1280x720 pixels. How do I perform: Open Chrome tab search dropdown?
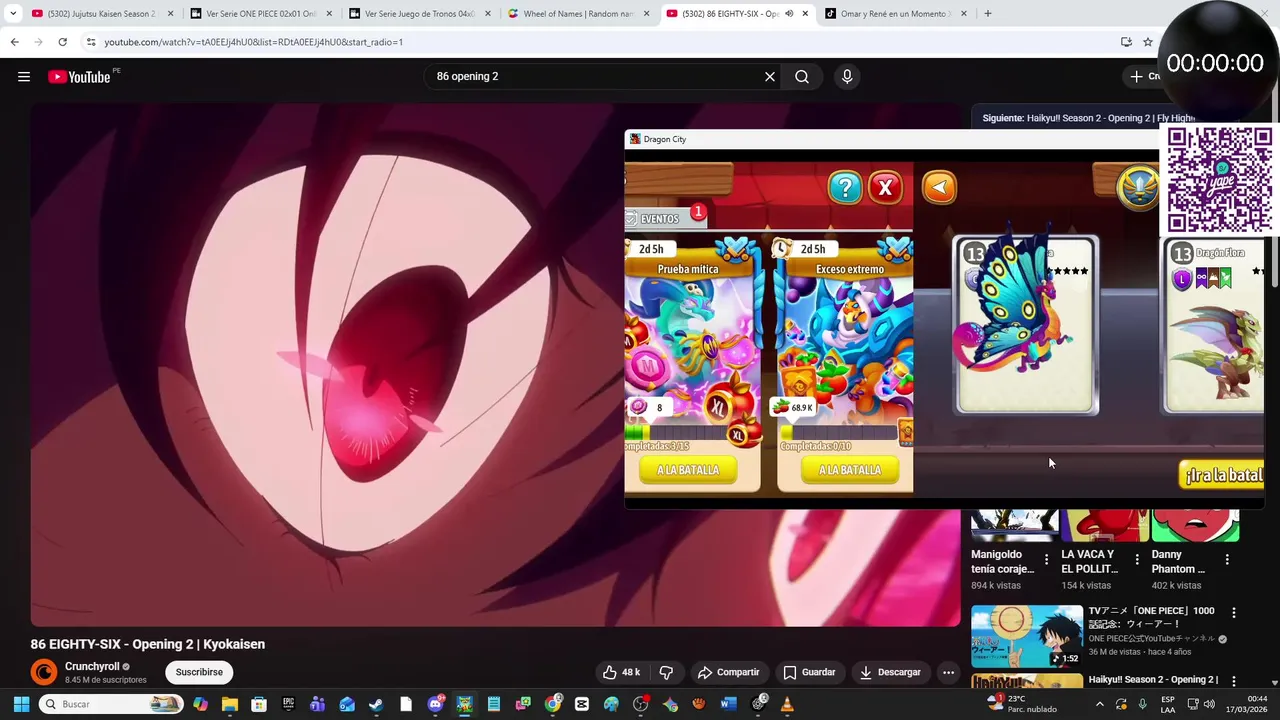click(13, 14)
